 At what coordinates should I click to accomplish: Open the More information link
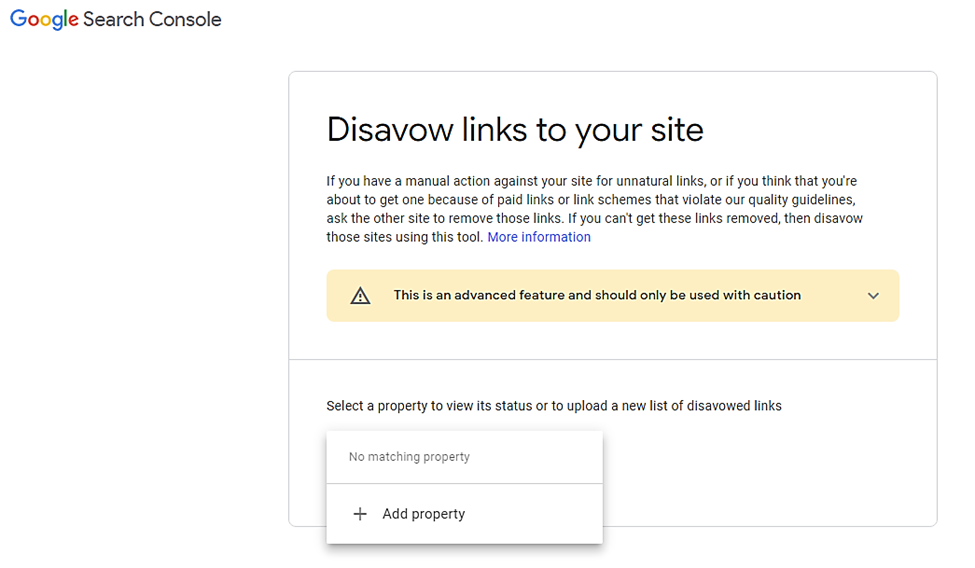click(538, 237)
